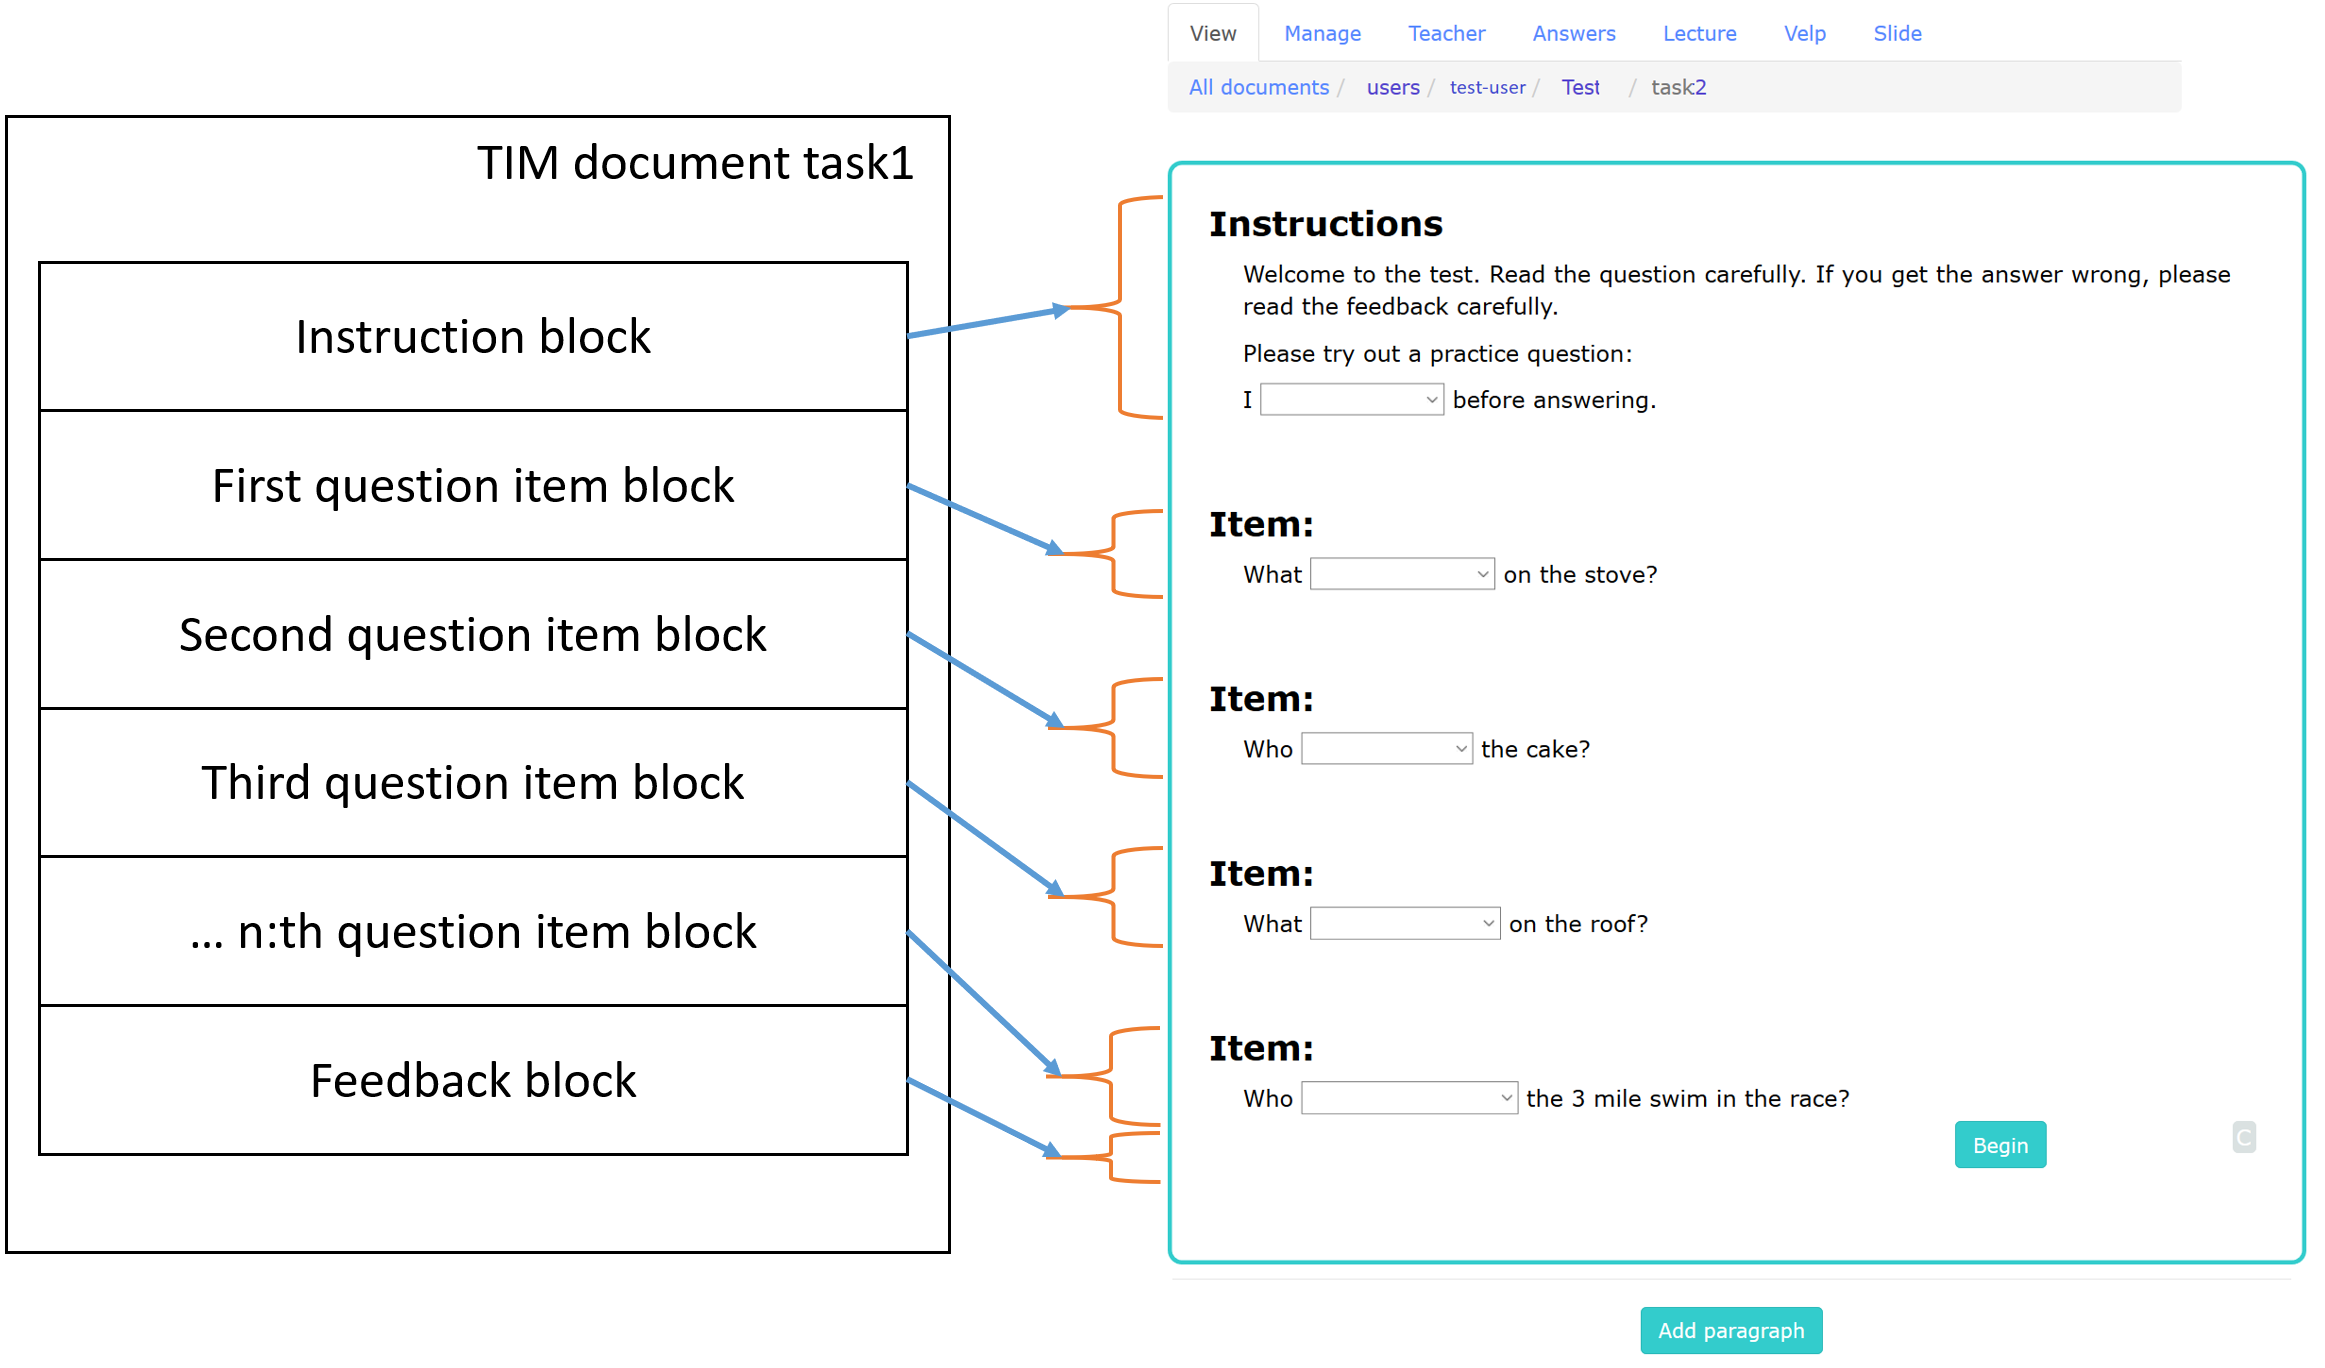Click the 'Instruction block' box in diagram
The image size is (2325, 1368).
click(x=473, y=337)
